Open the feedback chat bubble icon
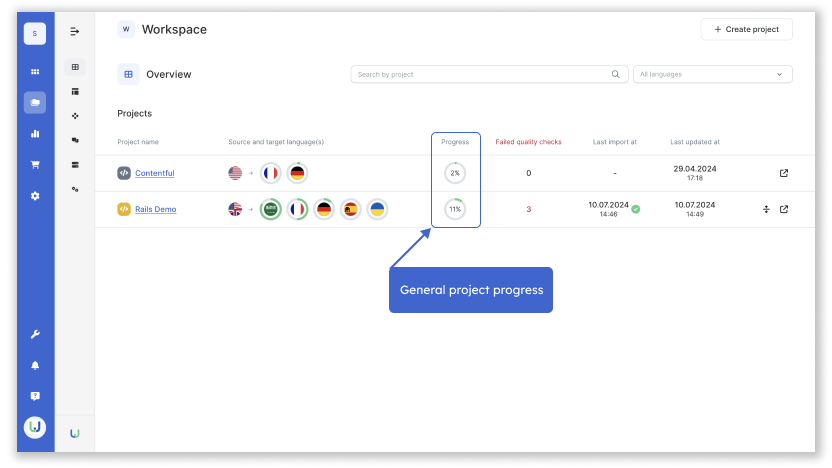 click(35, 396)
